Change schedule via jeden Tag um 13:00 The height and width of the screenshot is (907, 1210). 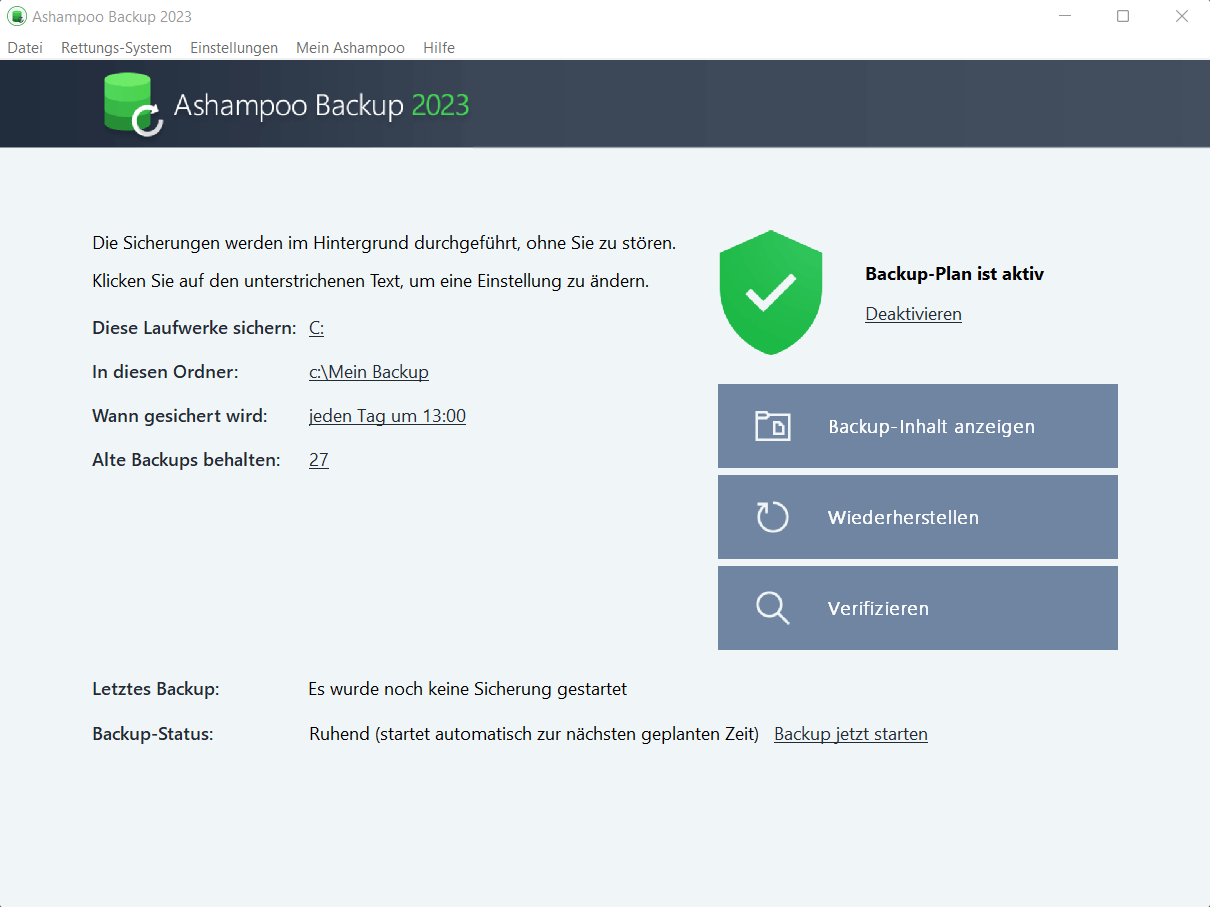pos(387,415)
